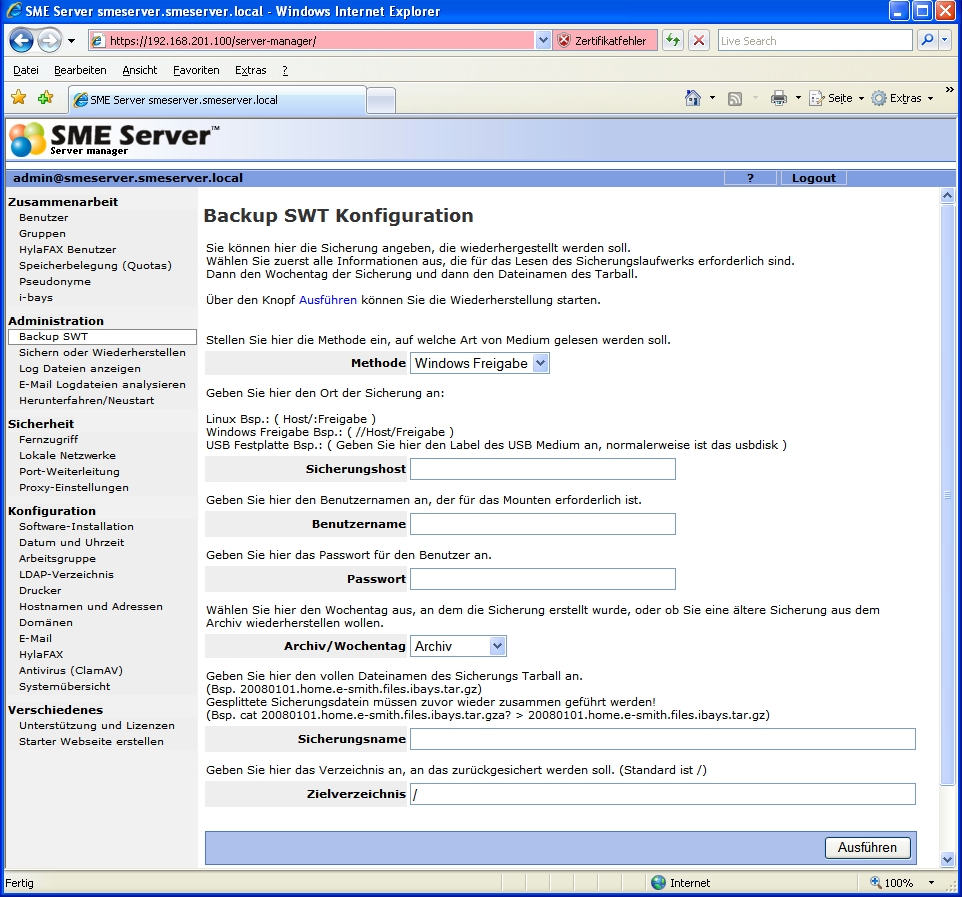
Task: Click the Zielverzeichnis input field
Action: 663,794
